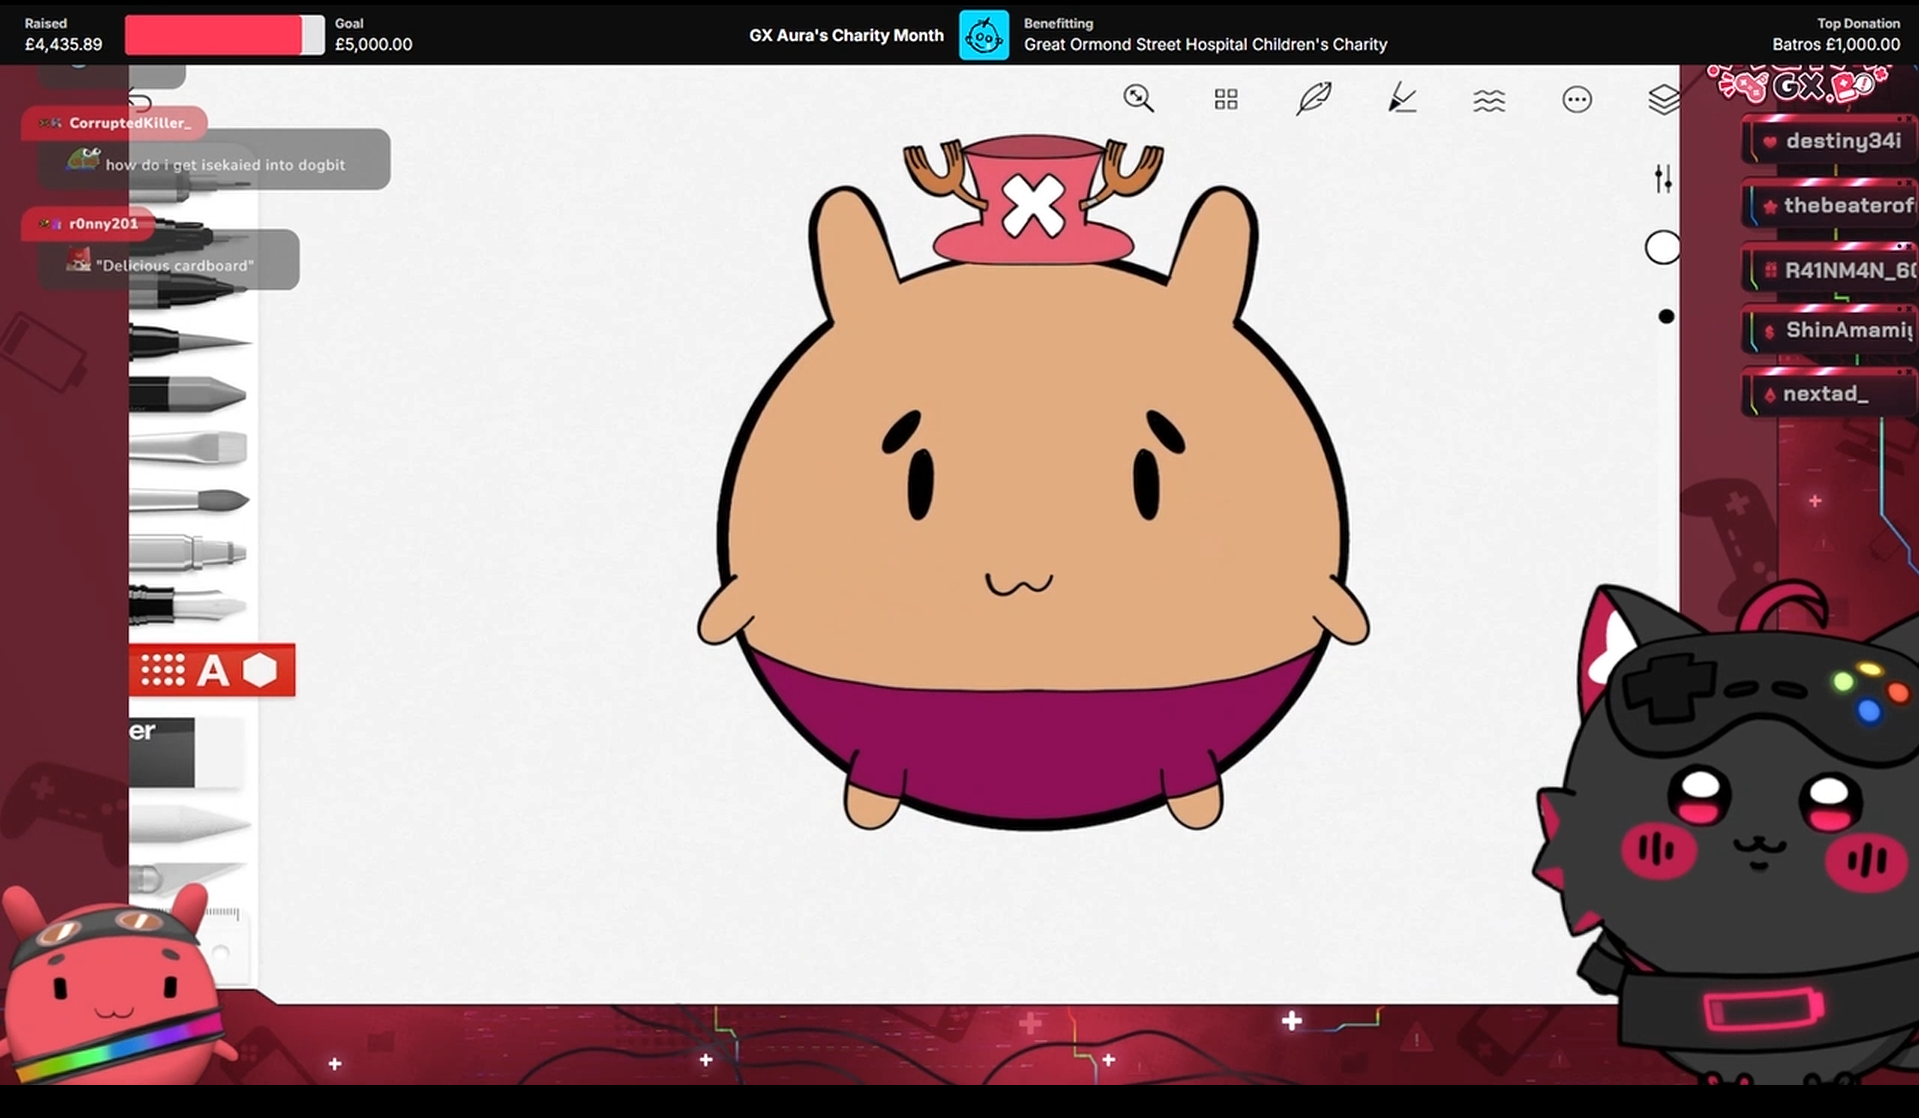1919x1118 pixels.
Task: Click R41NM4N_60 entry in the side list
Action: coord(1831,270)
